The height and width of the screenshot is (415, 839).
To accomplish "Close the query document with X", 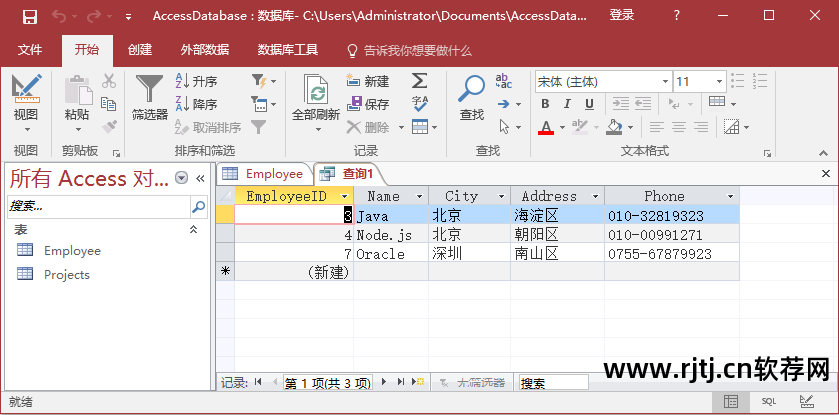I will (826, 173).
